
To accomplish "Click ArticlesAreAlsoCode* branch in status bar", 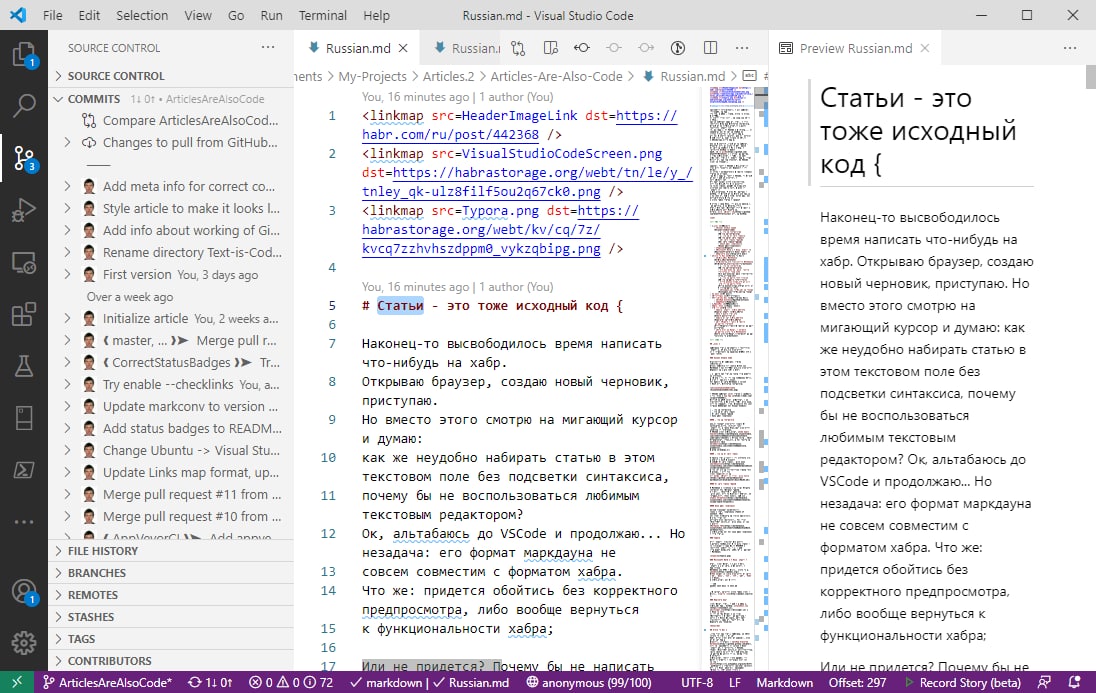I will (x=107, y=682).
